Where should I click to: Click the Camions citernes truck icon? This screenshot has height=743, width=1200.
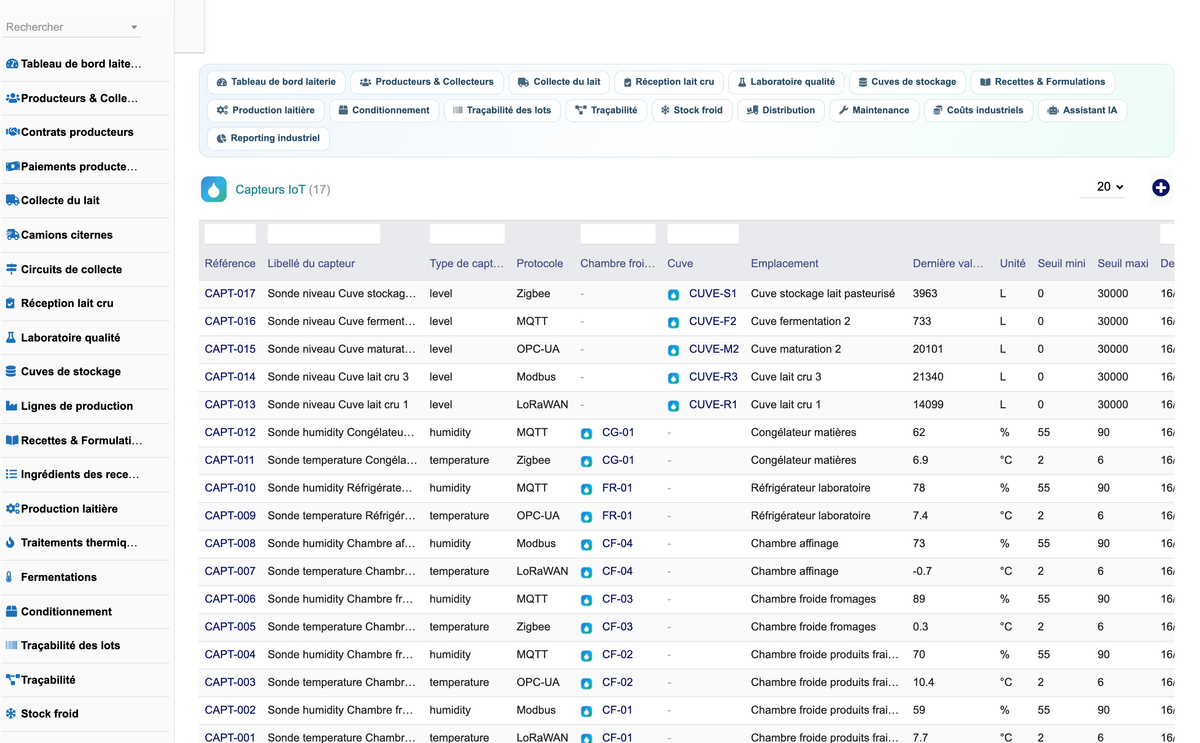pyautogui.click(x=12, y=235)
